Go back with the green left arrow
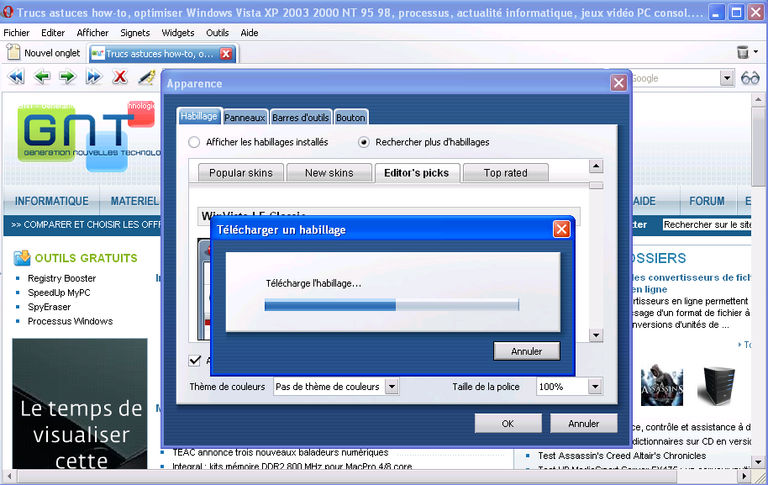 pos(42,77)
